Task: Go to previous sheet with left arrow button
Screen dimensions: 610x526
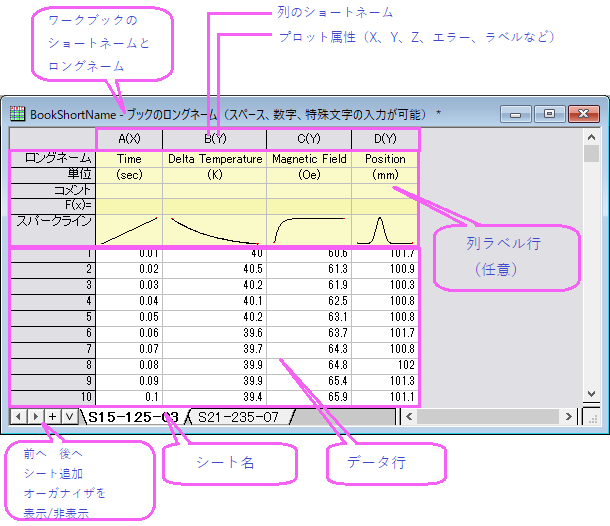Action: pyautogui.click(x=18, y=417)
